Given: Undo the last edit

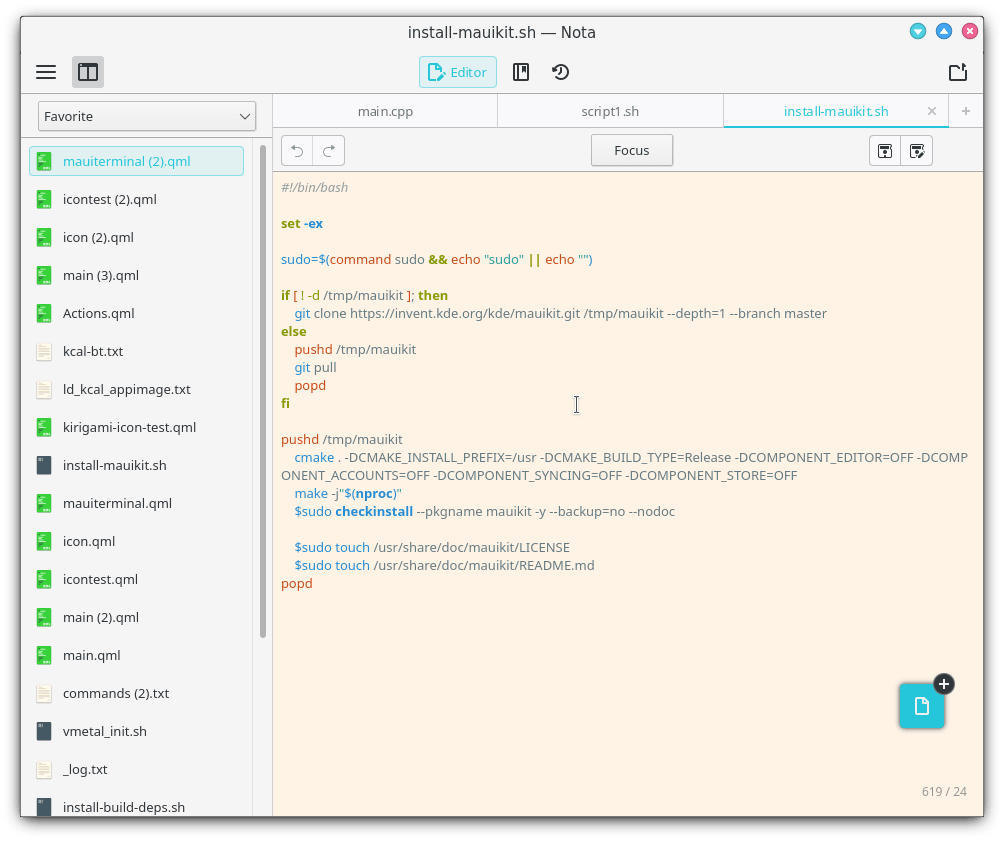Looking at the screenshot, I should point(297,151).
